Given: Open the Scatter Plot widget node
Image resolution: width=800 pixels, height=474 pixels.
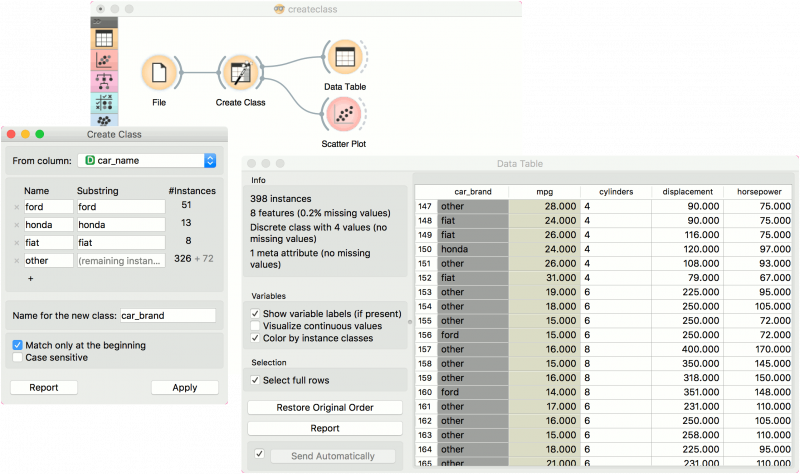Looking at the screenshot, I should coord(344,115).
